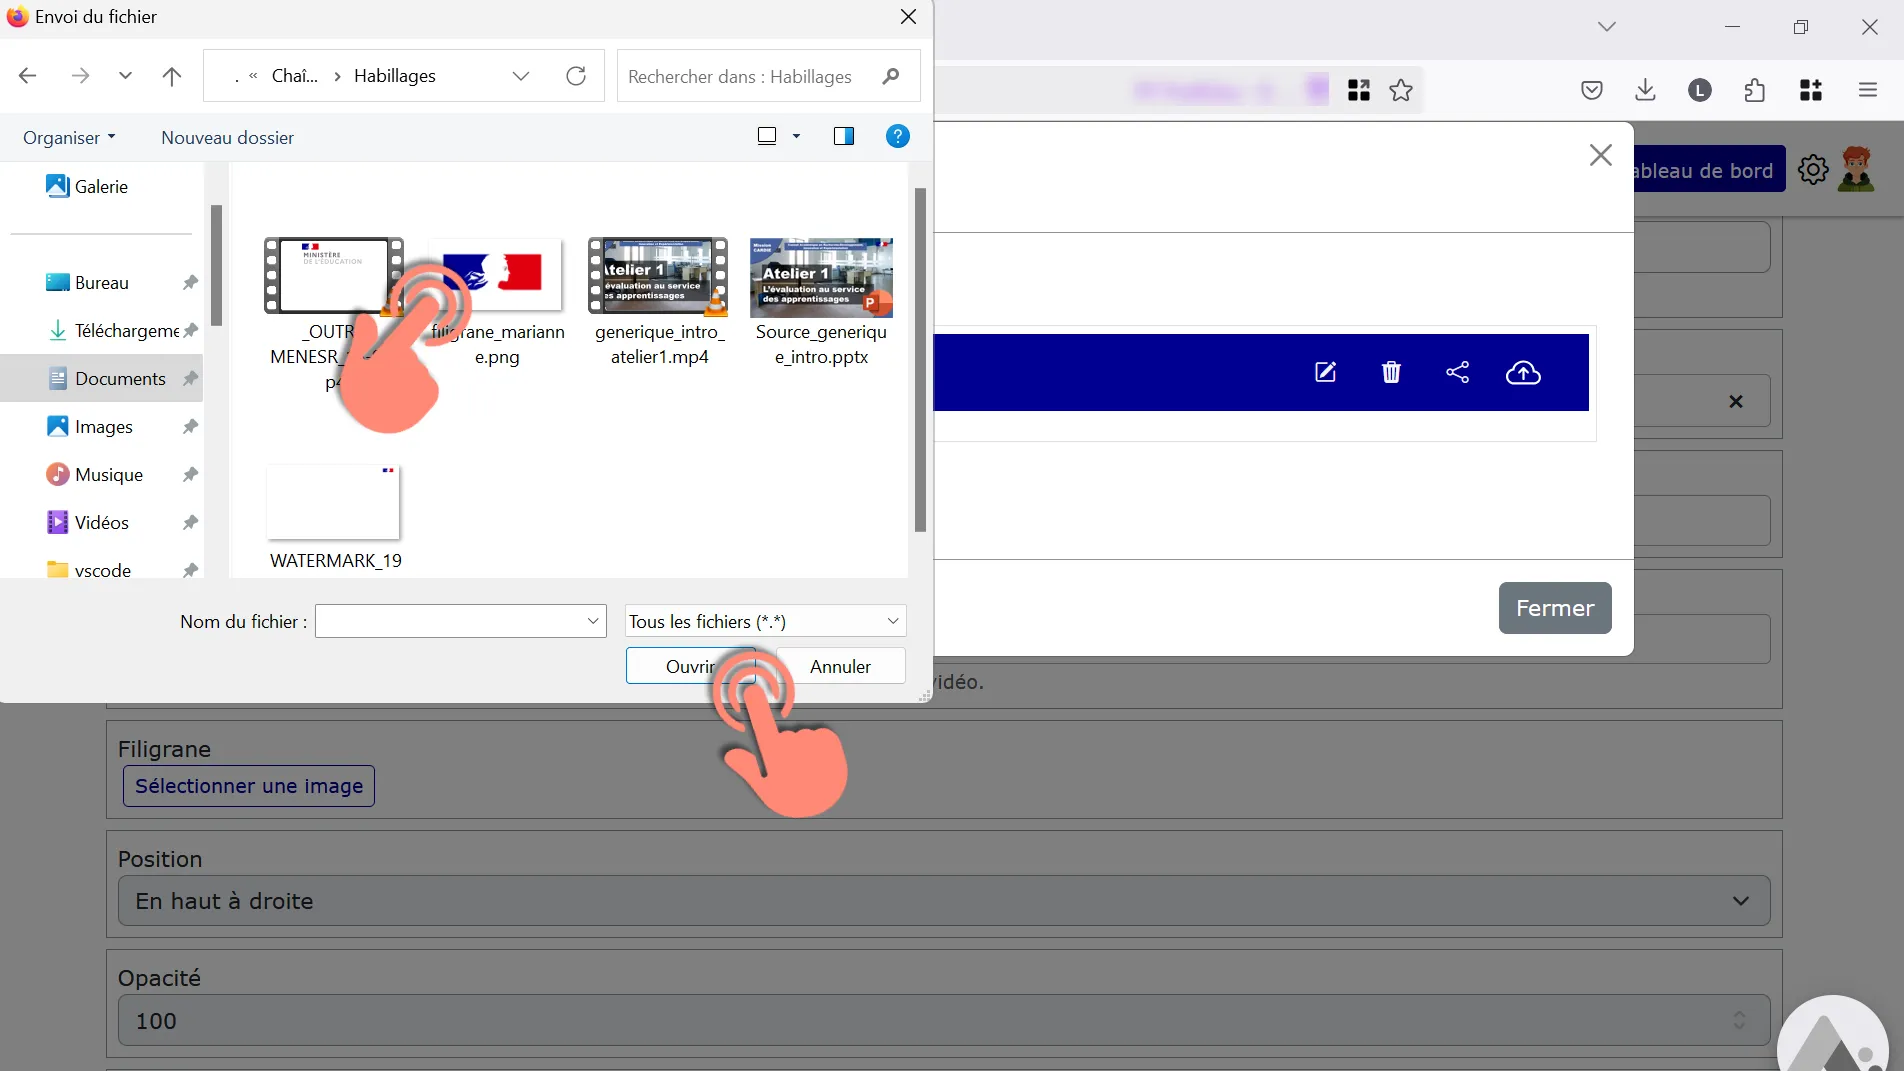Bookmark this page with the star icon

point(1401,91)
